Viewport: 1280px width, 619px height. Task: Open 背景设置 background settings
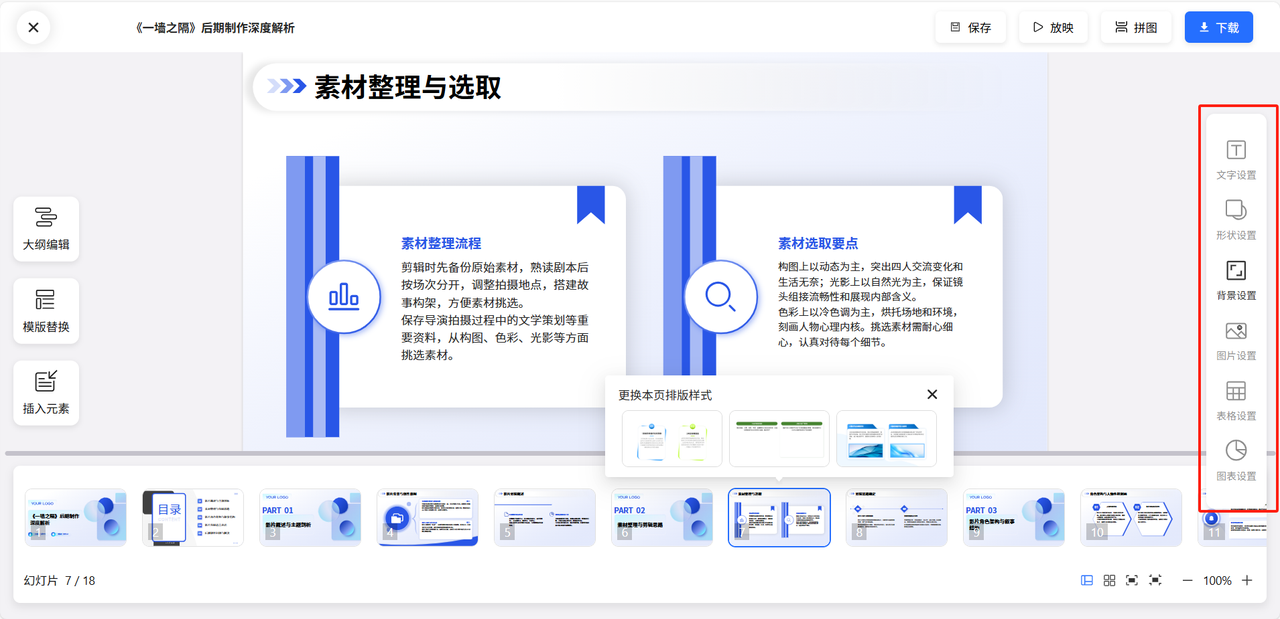[x=1236, y=280]
